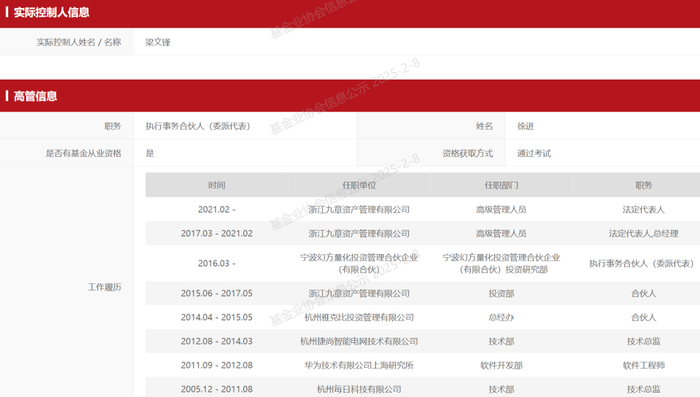This screenshot has height=397, width=700.
Task: Click 华为技术有限公司上海研究所
Action: [359, 365]
